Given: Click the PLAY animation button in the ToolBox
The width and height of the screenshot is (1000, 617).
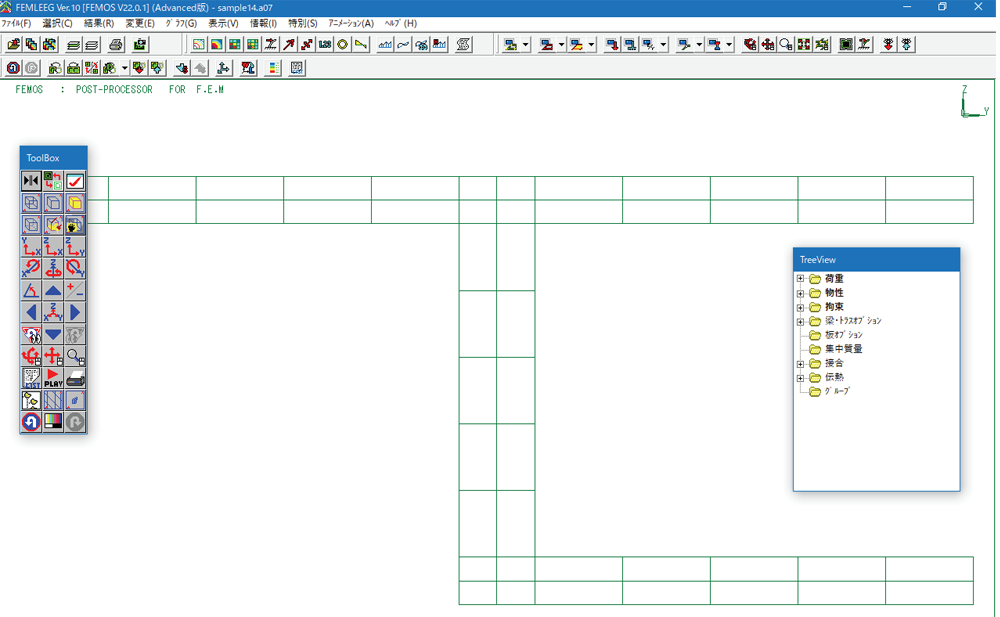Looking at the screenshot, I should point(53,378).
